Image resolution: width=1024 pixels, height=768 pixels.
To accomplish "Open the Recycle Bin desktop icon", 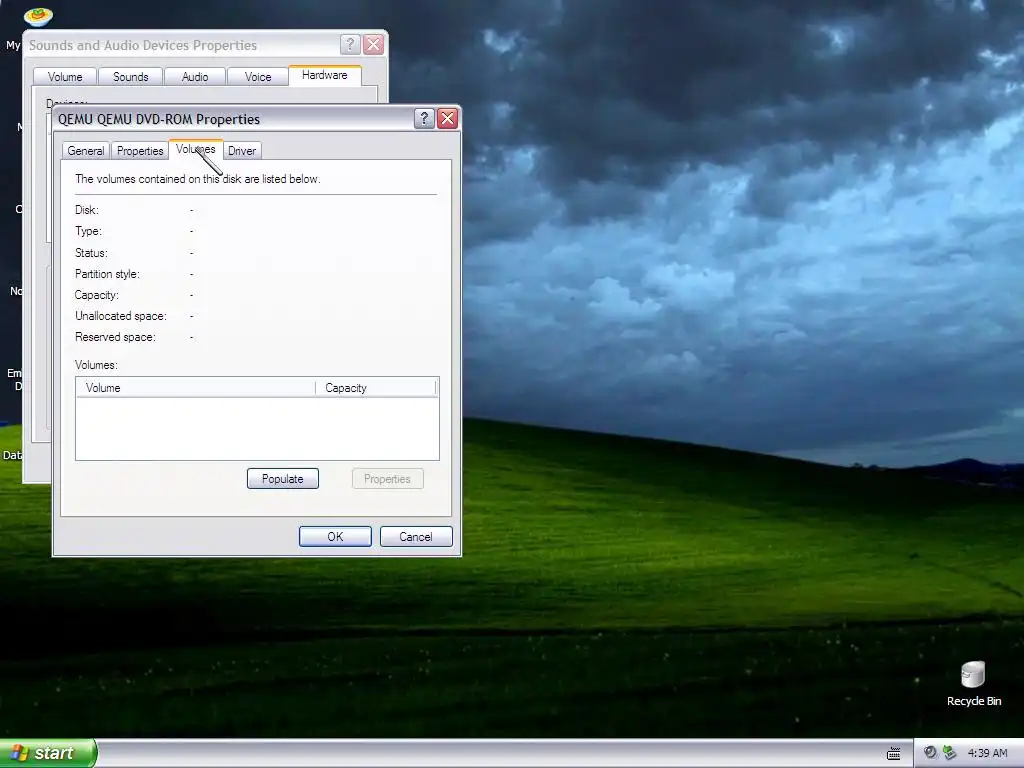I will tap(973, 683).
